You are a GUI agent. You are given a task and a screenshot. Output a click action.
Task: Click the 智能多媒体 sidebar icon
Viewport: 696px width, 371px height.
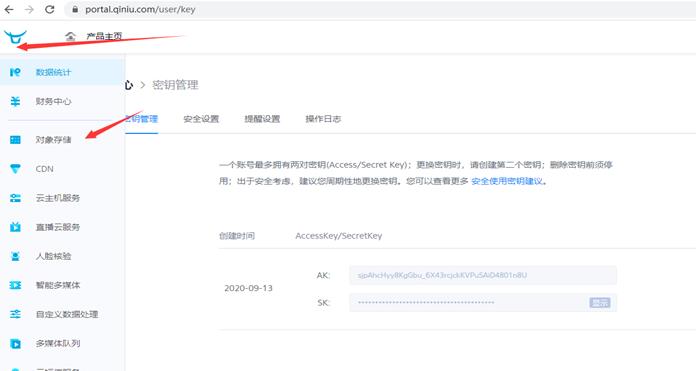pos(15,285)
